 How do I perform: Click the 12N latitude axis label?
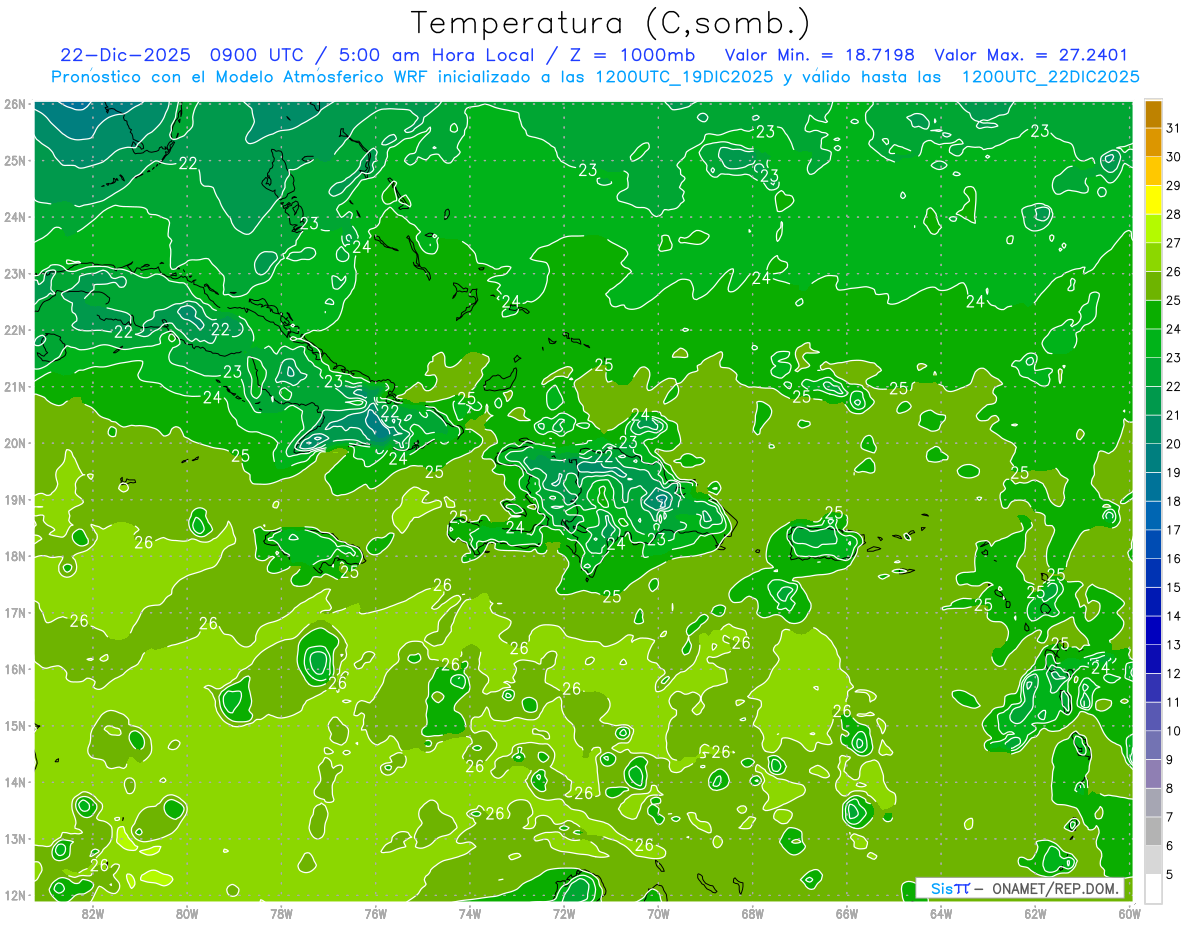[14, 895]
